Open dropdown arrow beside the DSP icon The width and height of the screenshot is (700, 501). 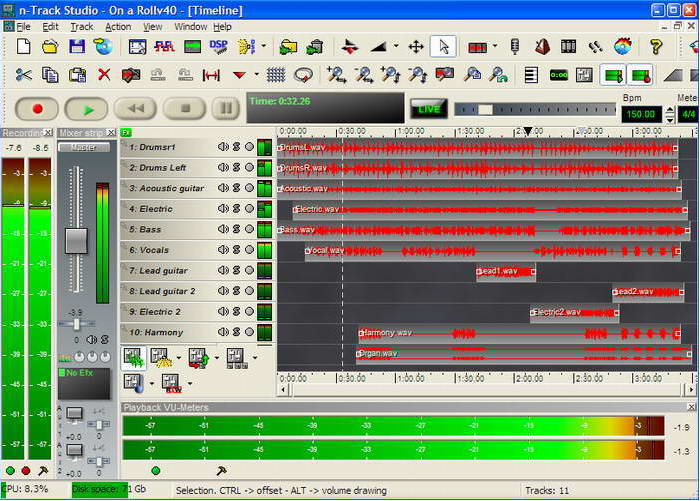pyautogui.click(x=263, y=46)
